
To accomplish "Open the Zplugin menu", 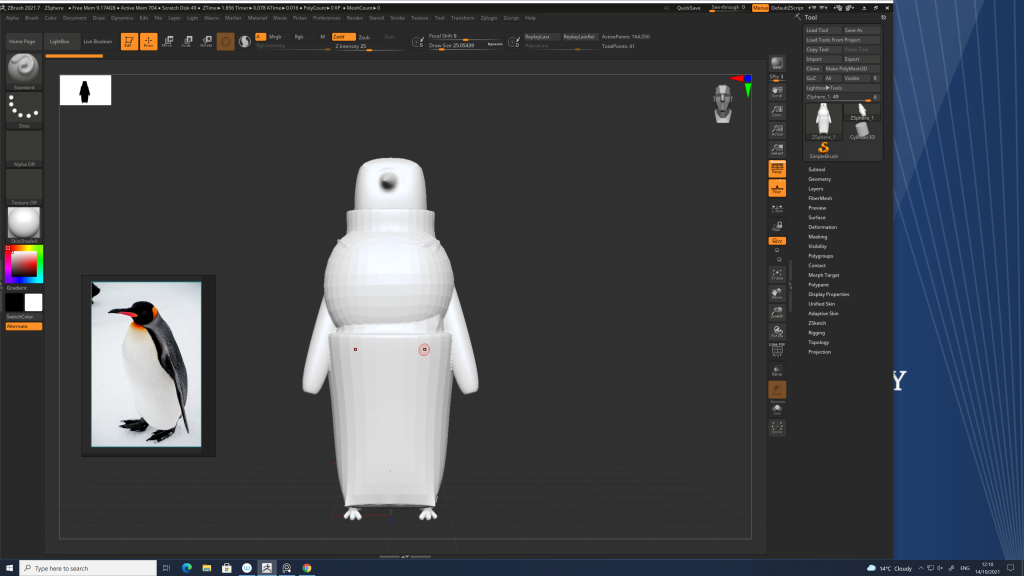I will click(488, 18).
